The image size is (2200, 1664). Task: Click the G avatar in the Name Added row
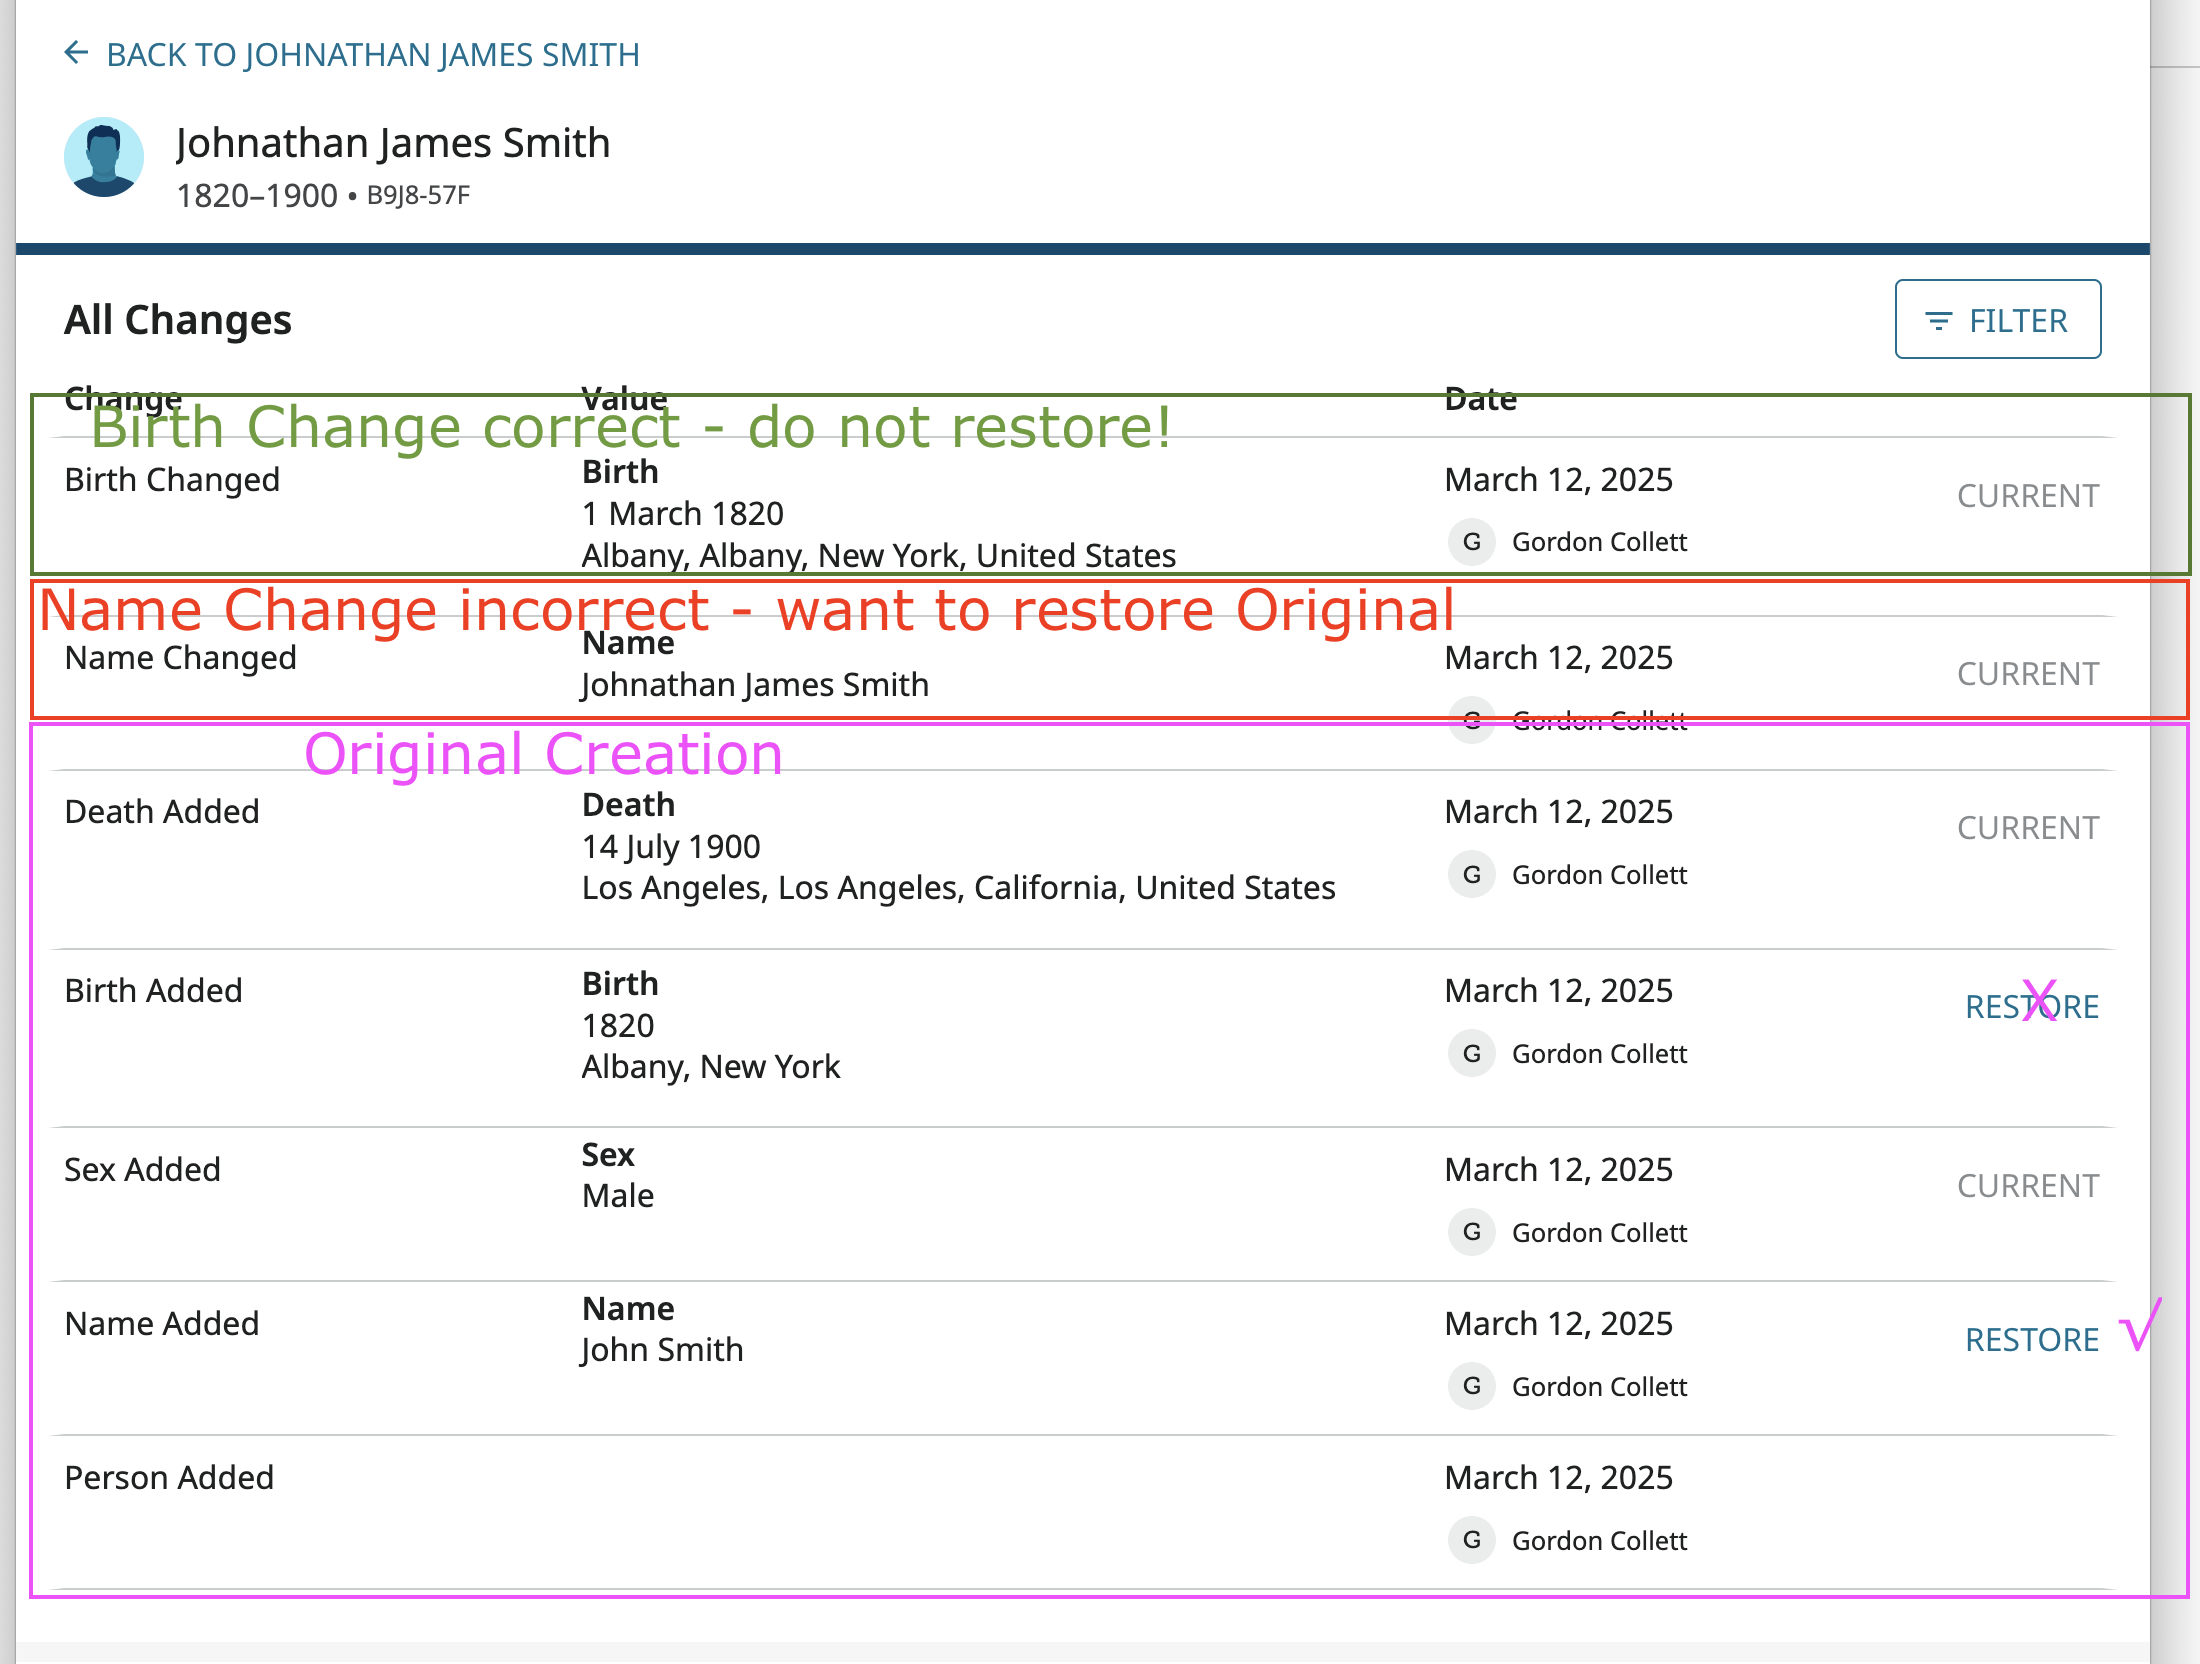pyautogui.click(x=1471, y=1386)
